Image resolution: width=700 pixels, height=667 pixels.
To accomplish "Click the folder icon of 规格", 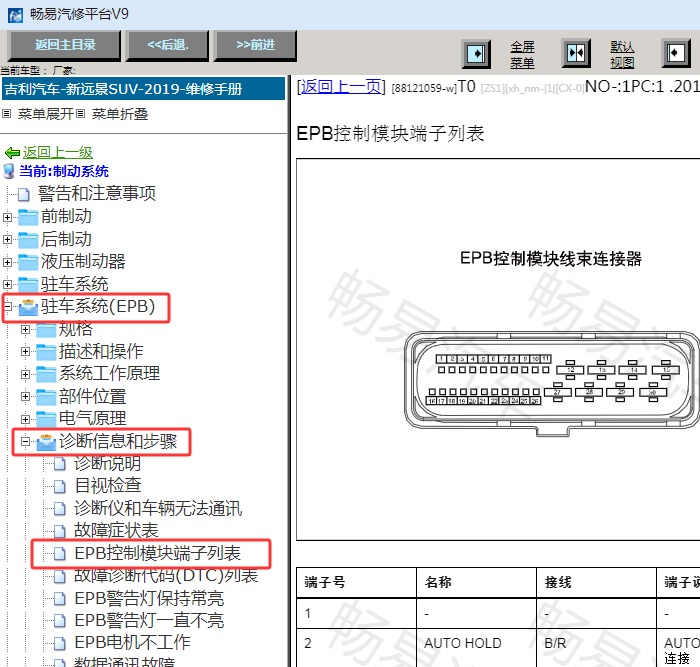I will pyautogui.click(x=46, y=329).
